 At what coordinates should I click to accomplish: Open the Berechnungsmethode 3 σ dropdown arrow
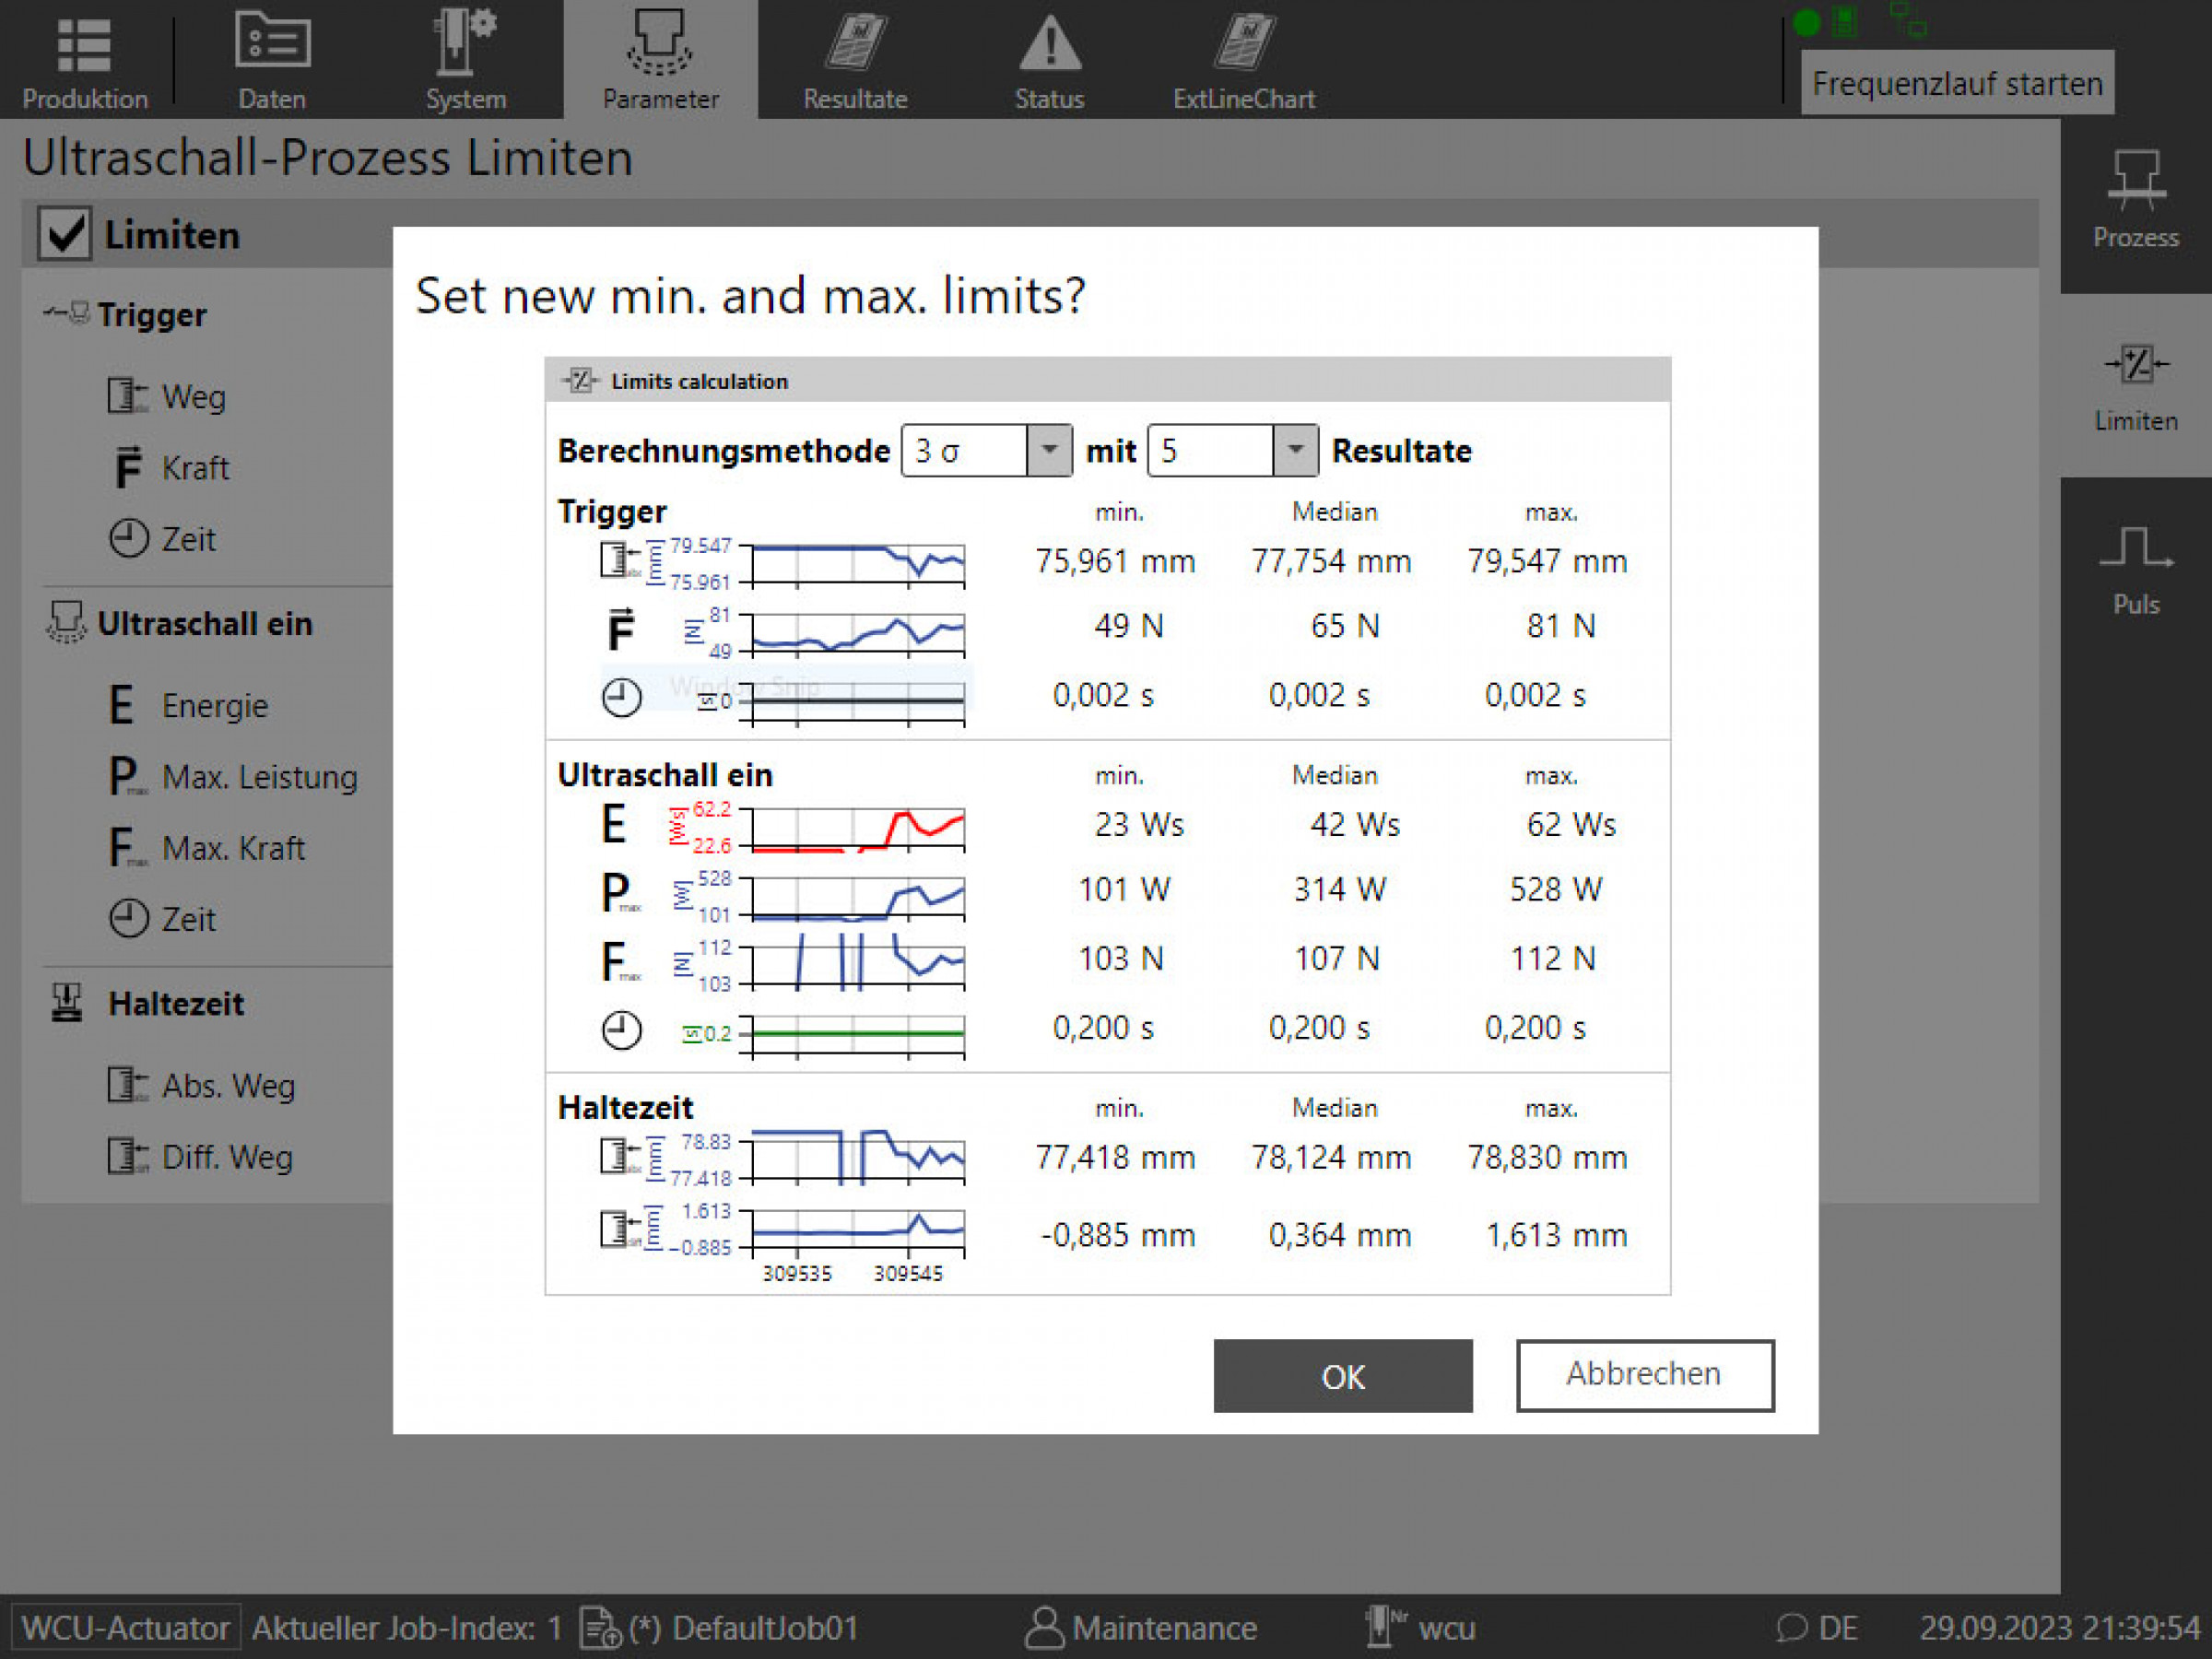[x=1048, y=450]
